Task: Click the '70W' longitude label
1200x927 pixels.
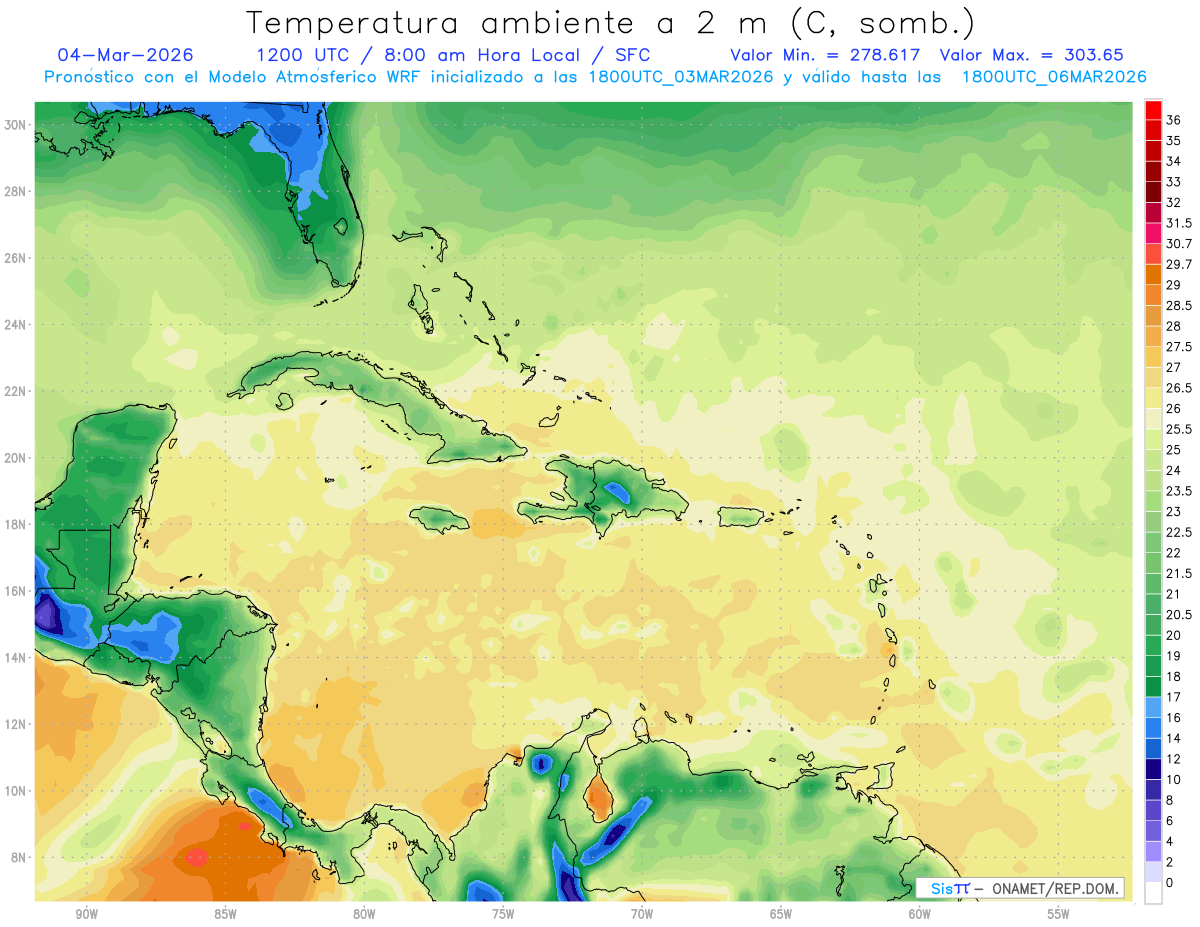Action: [x=642, y=914]
